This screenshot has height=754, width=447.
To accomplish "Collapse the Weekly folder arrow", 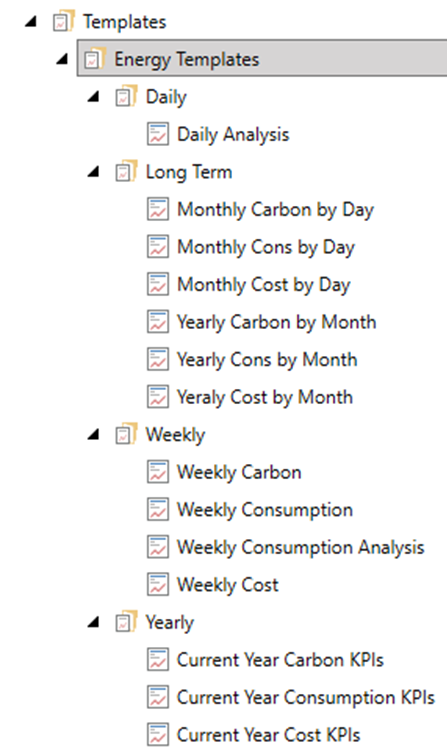I will (x=93, y=434).
